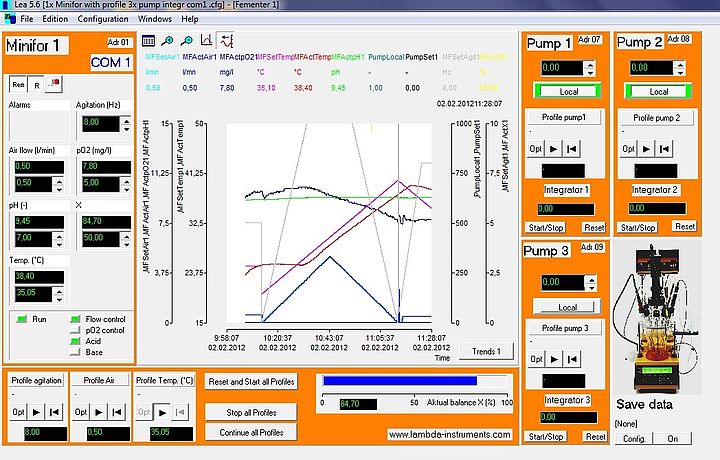Screen dimensions: 720x460
Task: Adjust the Agitation (Hz) stepper arrows
Action: [x=126, y=124]
